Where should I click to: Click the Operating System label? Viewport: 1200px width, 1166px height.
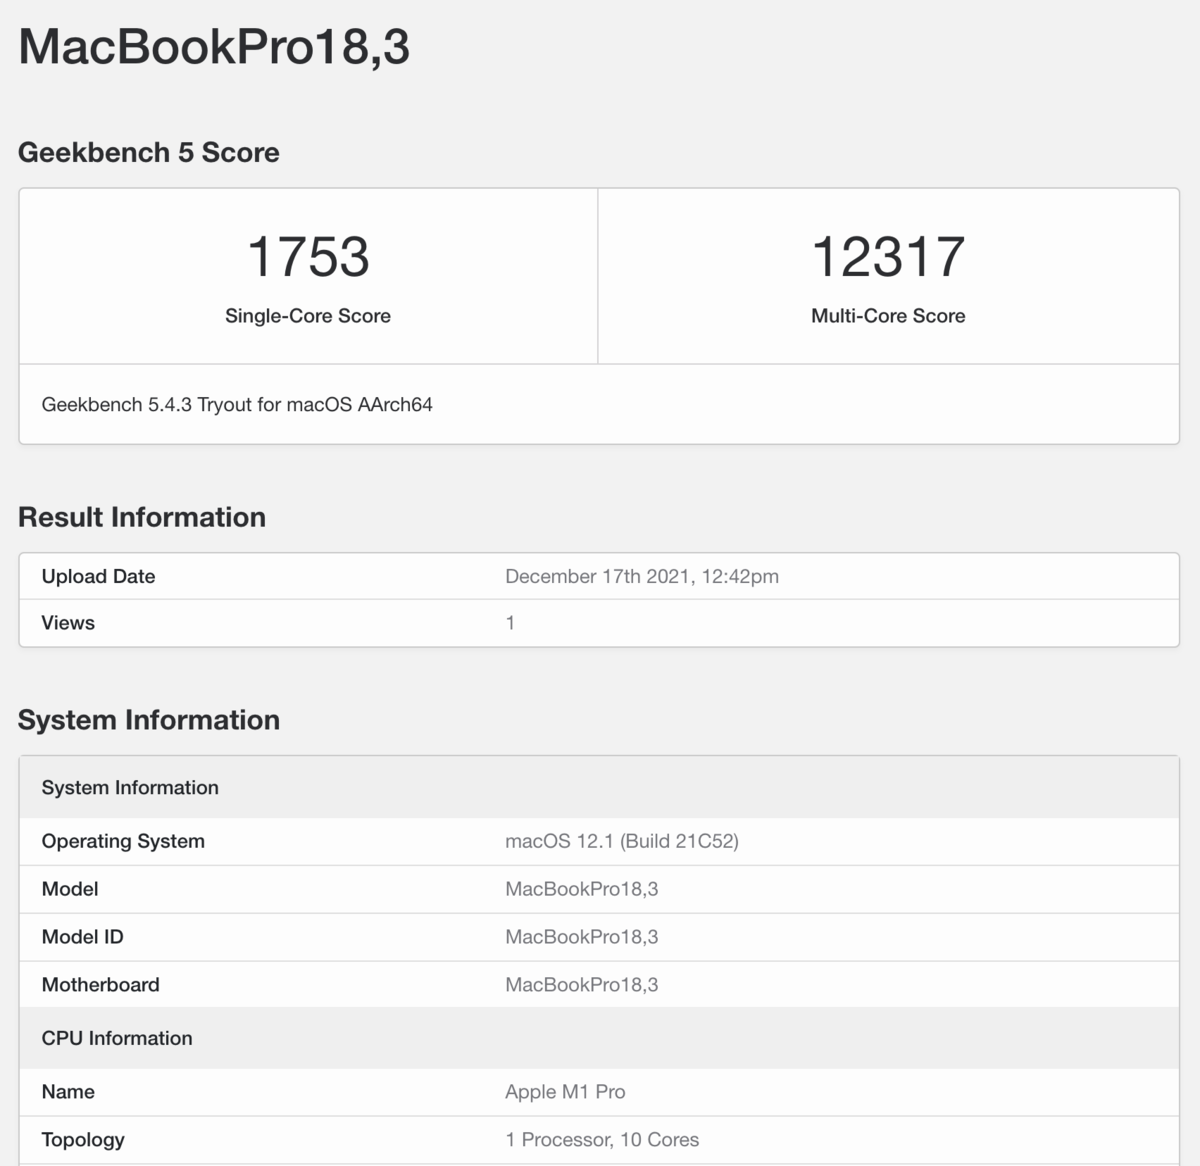(x=123, y=841)
